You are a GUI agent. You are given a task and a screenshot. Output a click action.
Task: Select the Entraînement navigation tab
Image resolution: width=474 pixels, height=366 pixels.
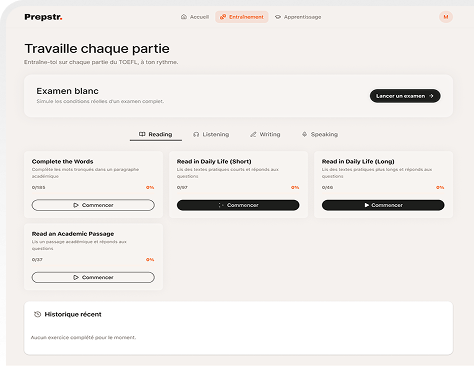(242, 17)
